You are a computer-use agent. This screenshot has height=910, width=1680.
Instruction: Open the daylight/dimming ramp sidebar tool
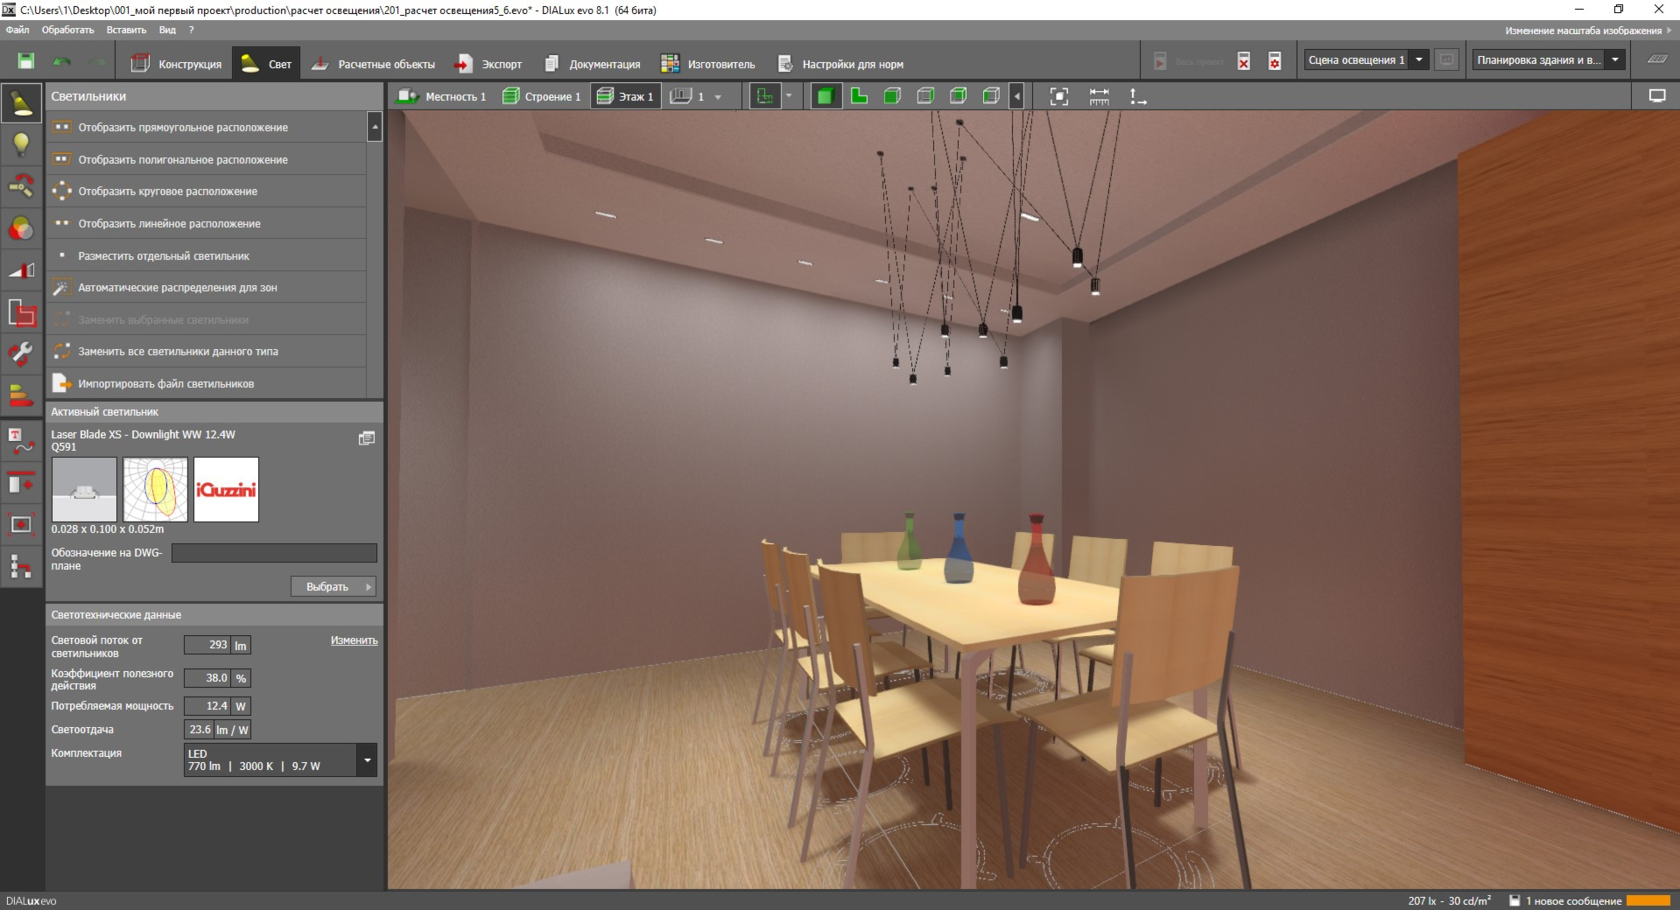(x=21, y=271)
